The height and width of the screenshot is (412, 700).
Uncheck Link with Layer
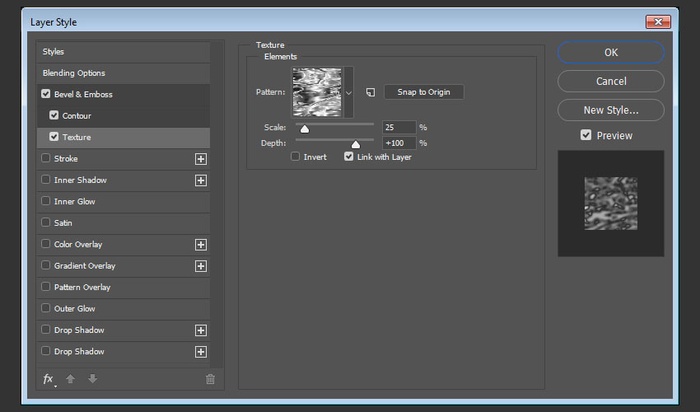pyautogui.click(x=349, y=157)
